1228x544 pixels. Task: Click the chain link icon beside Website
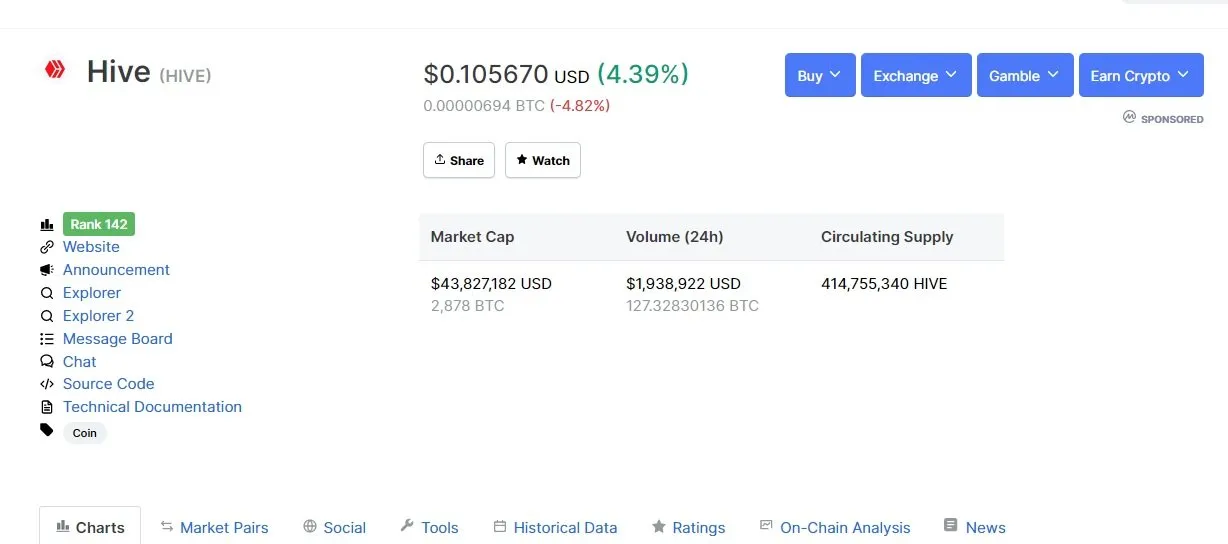46,247
